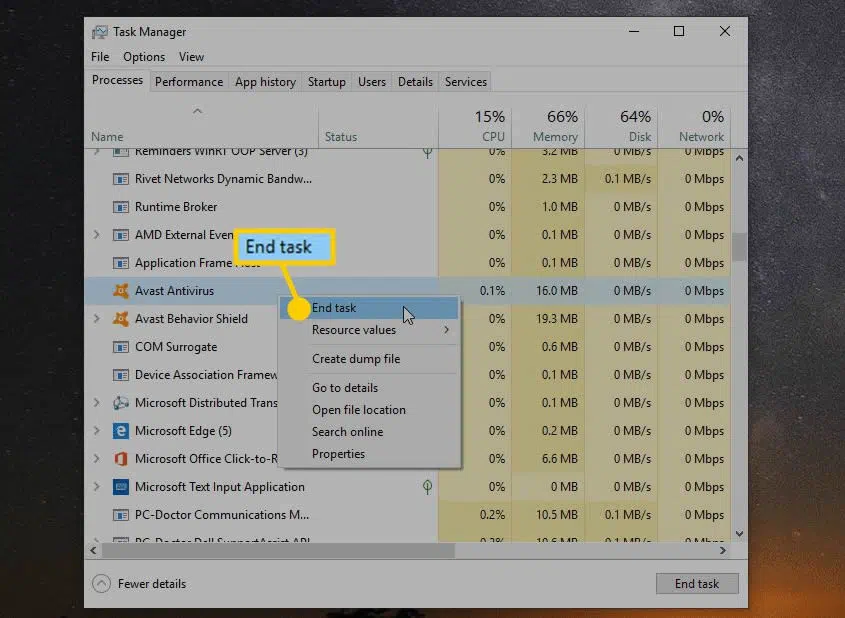Sort by the Memory column header
This screenshot has height=618, width=845.
click(x=548, y=127)
